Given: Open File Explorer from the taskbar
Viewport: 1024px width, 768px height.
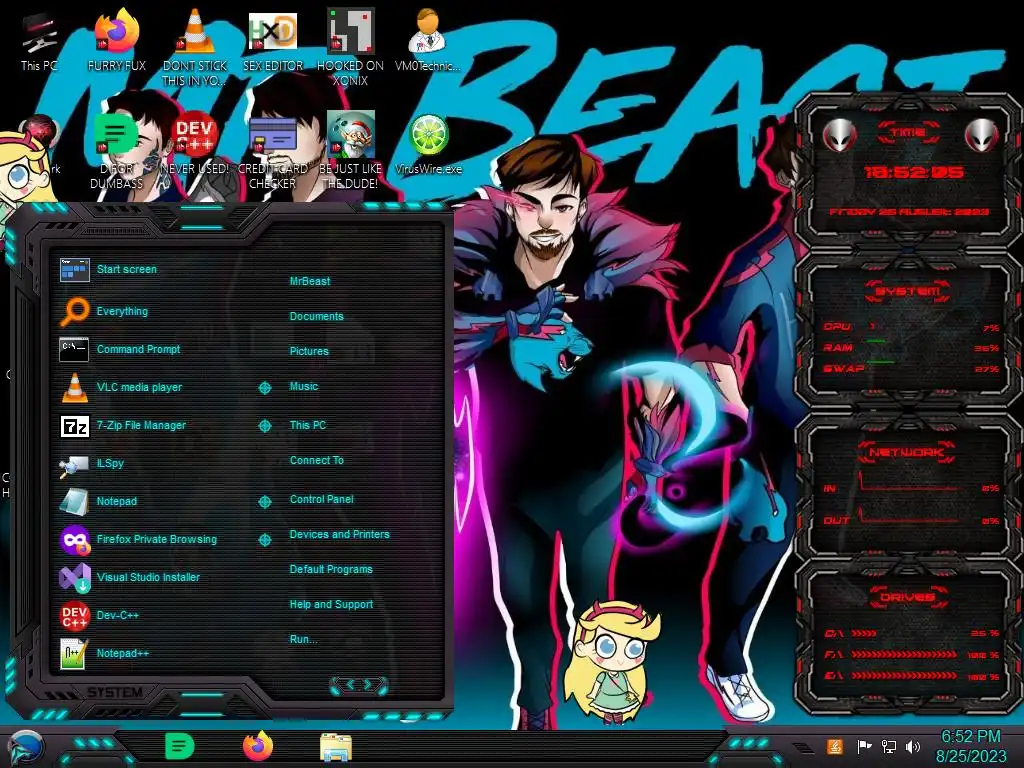Looking at the screenshot, I should coord(336,748).
